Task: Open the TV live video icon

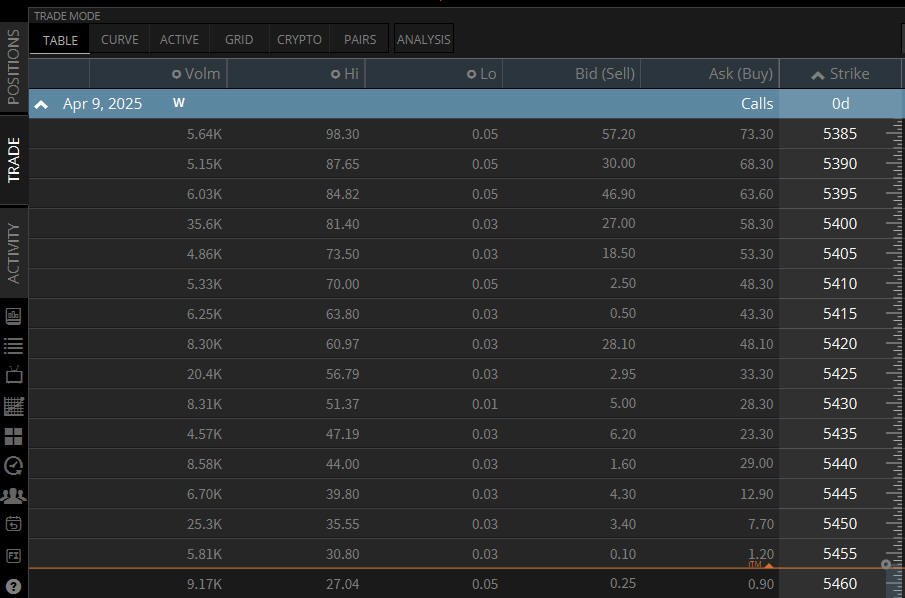Action: [x=13, y=375]
